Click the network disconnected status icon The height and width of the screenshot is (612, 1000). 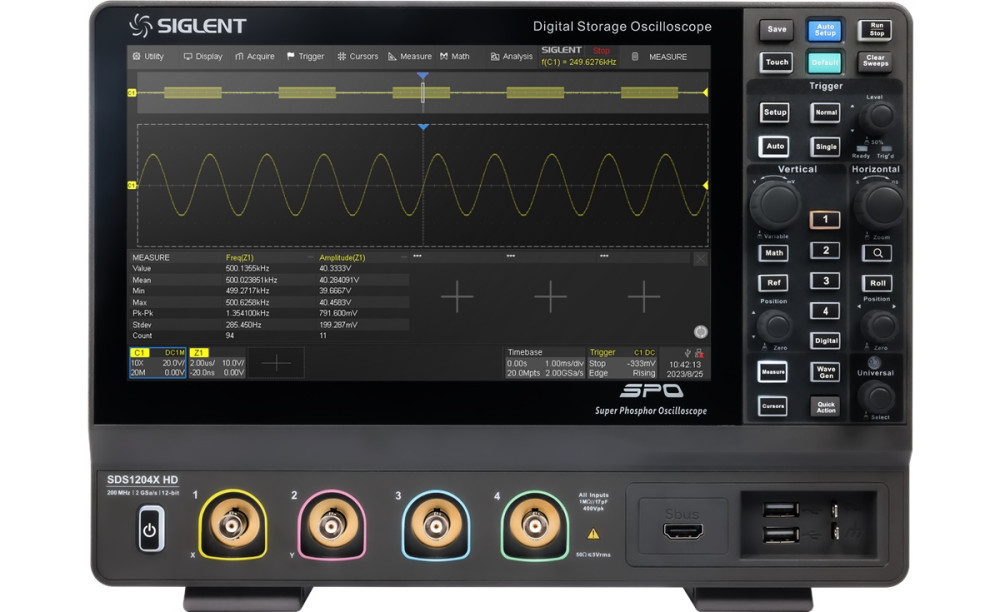click(x=699, y=353)
